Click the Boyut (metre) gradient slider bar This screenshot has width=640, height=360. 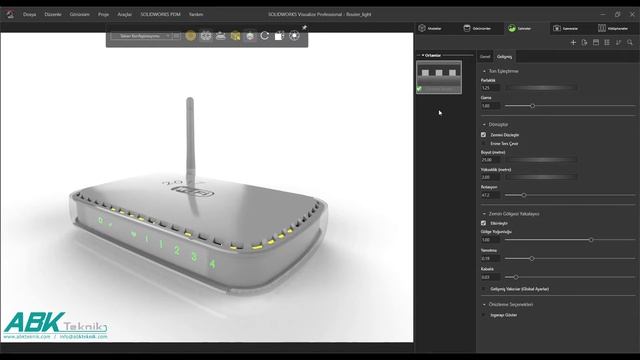click(x=541, y=160)
